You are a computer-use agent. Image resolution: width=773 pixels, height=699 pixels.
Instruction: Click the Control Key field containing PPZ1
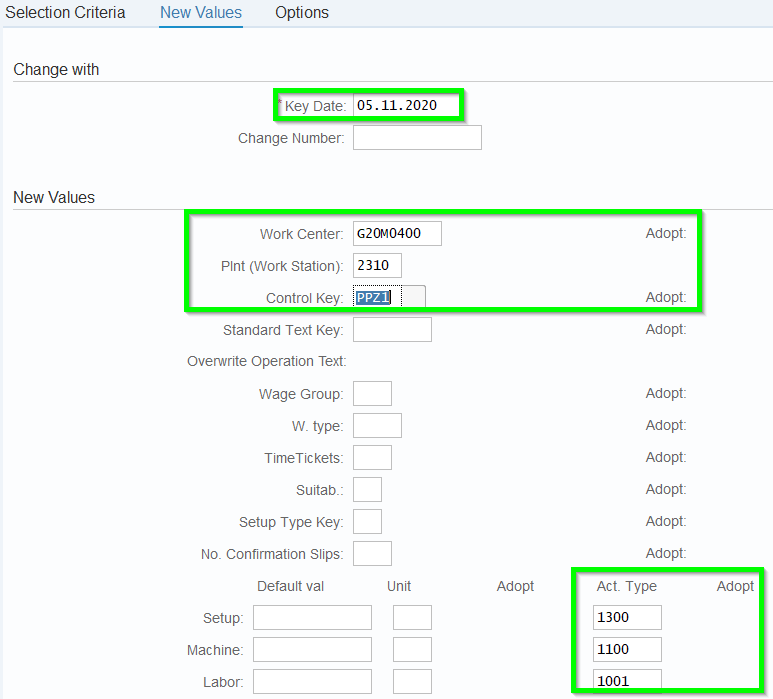click(378, 297)
